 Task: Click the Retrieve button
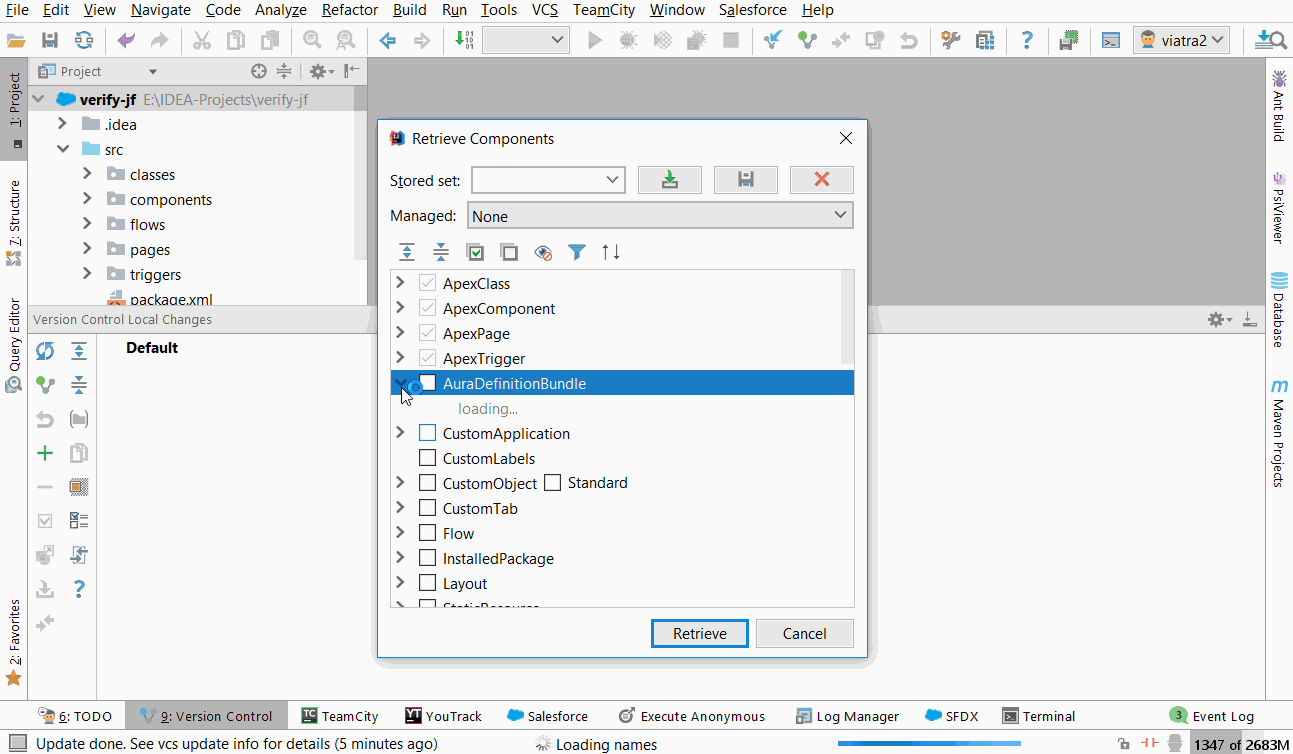700,633
